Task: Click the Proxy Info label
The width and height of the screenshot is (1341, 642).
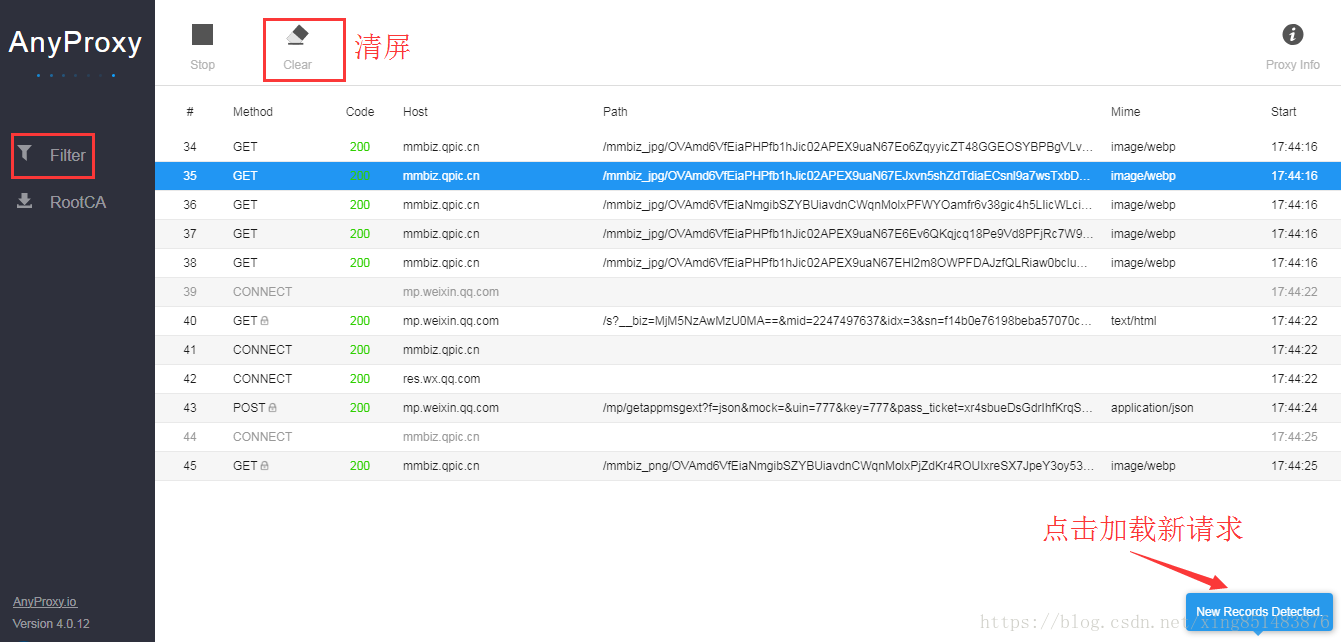Action: click(1293, 65)
